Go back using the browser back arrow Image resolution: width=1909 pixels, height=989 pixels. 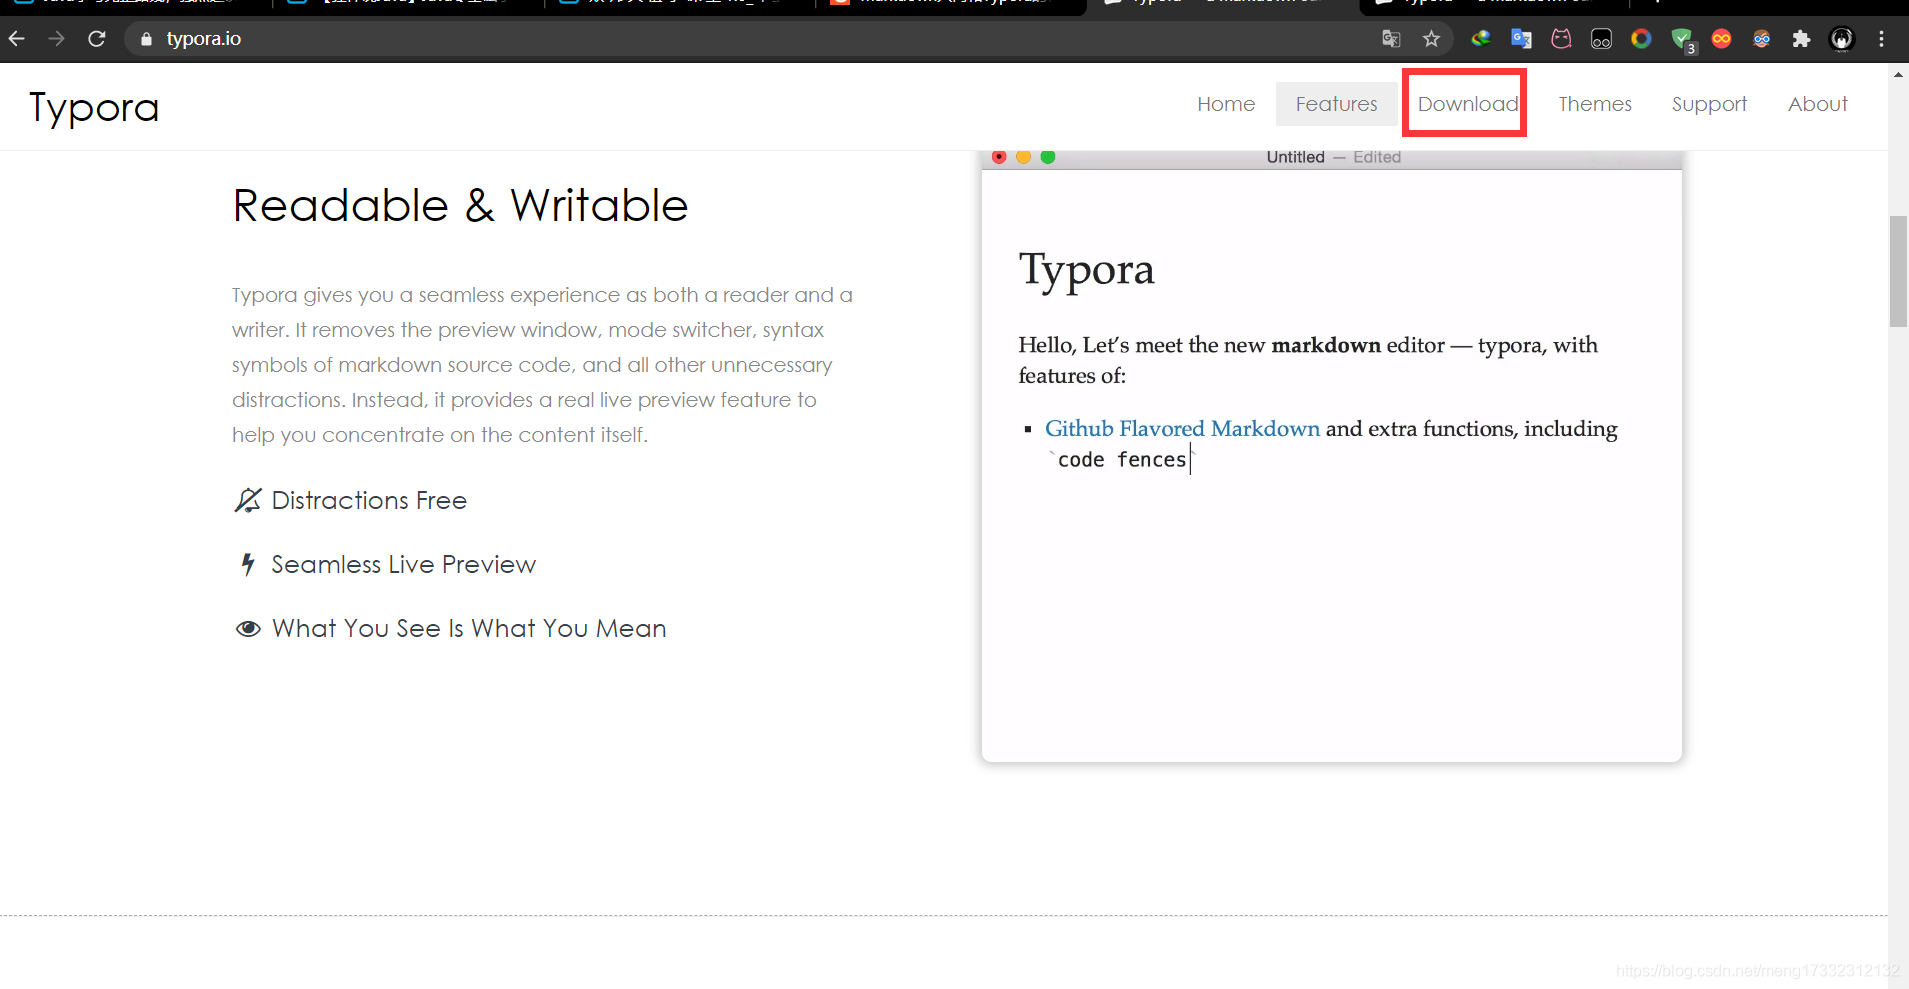(x=17, y=39)
